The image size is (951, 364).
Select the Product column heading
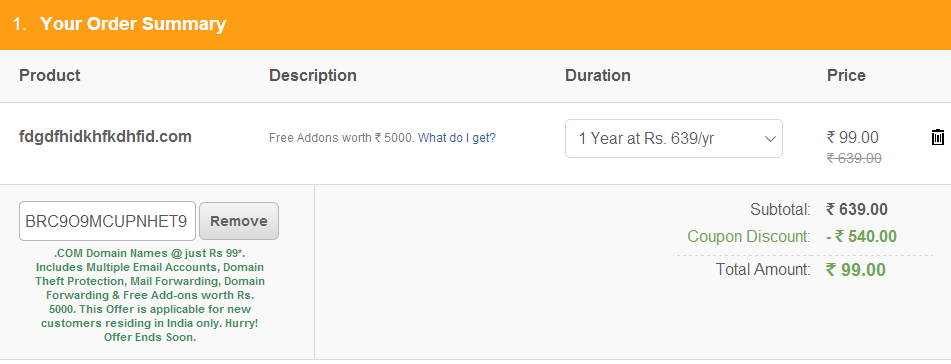pyautogui.click(x=50, y=75)
